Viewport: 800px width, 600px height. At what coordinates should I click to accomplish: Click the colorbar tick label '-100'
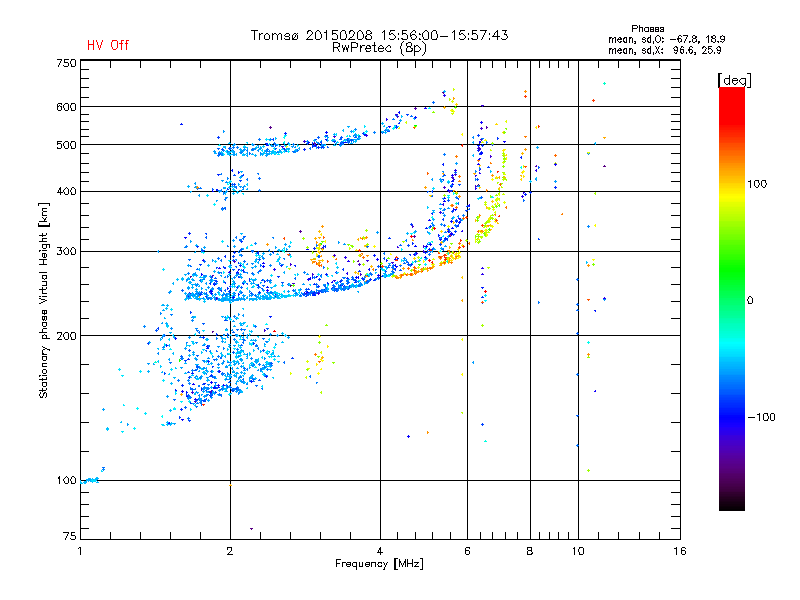(762, 417)
